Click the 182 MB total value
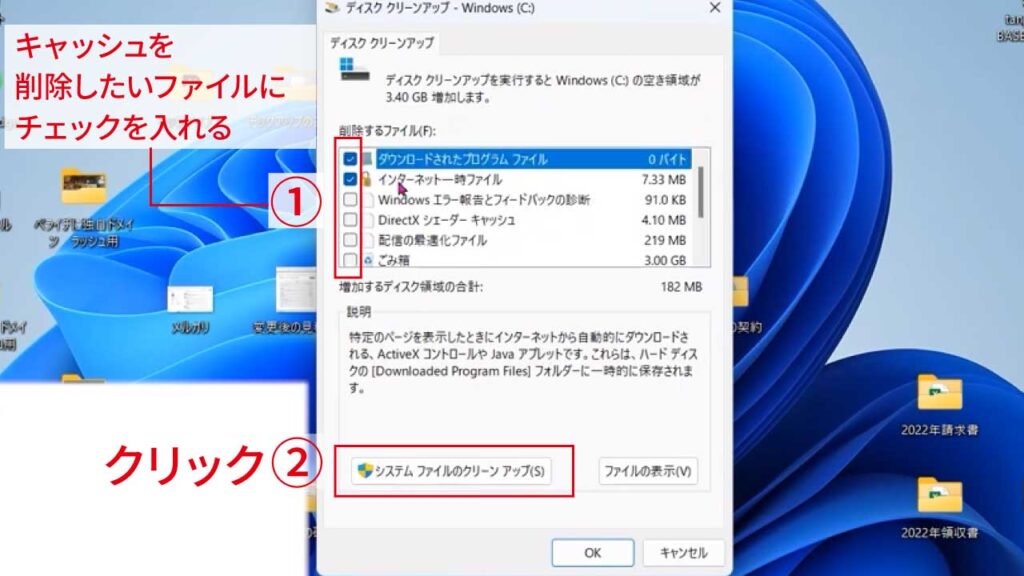 pyautogui.click(x=681, y=287)
